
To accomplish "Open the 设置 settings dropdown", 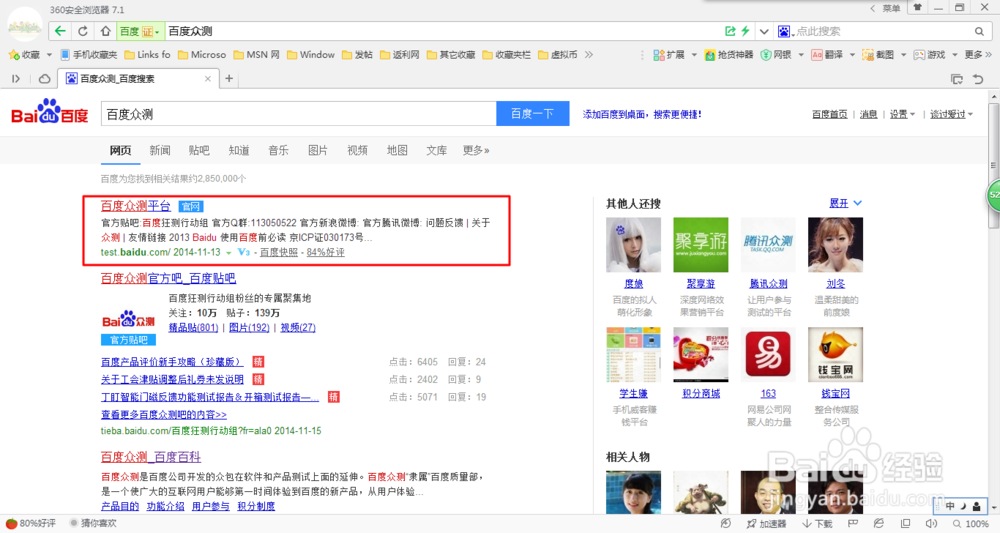I will (902, 114).
